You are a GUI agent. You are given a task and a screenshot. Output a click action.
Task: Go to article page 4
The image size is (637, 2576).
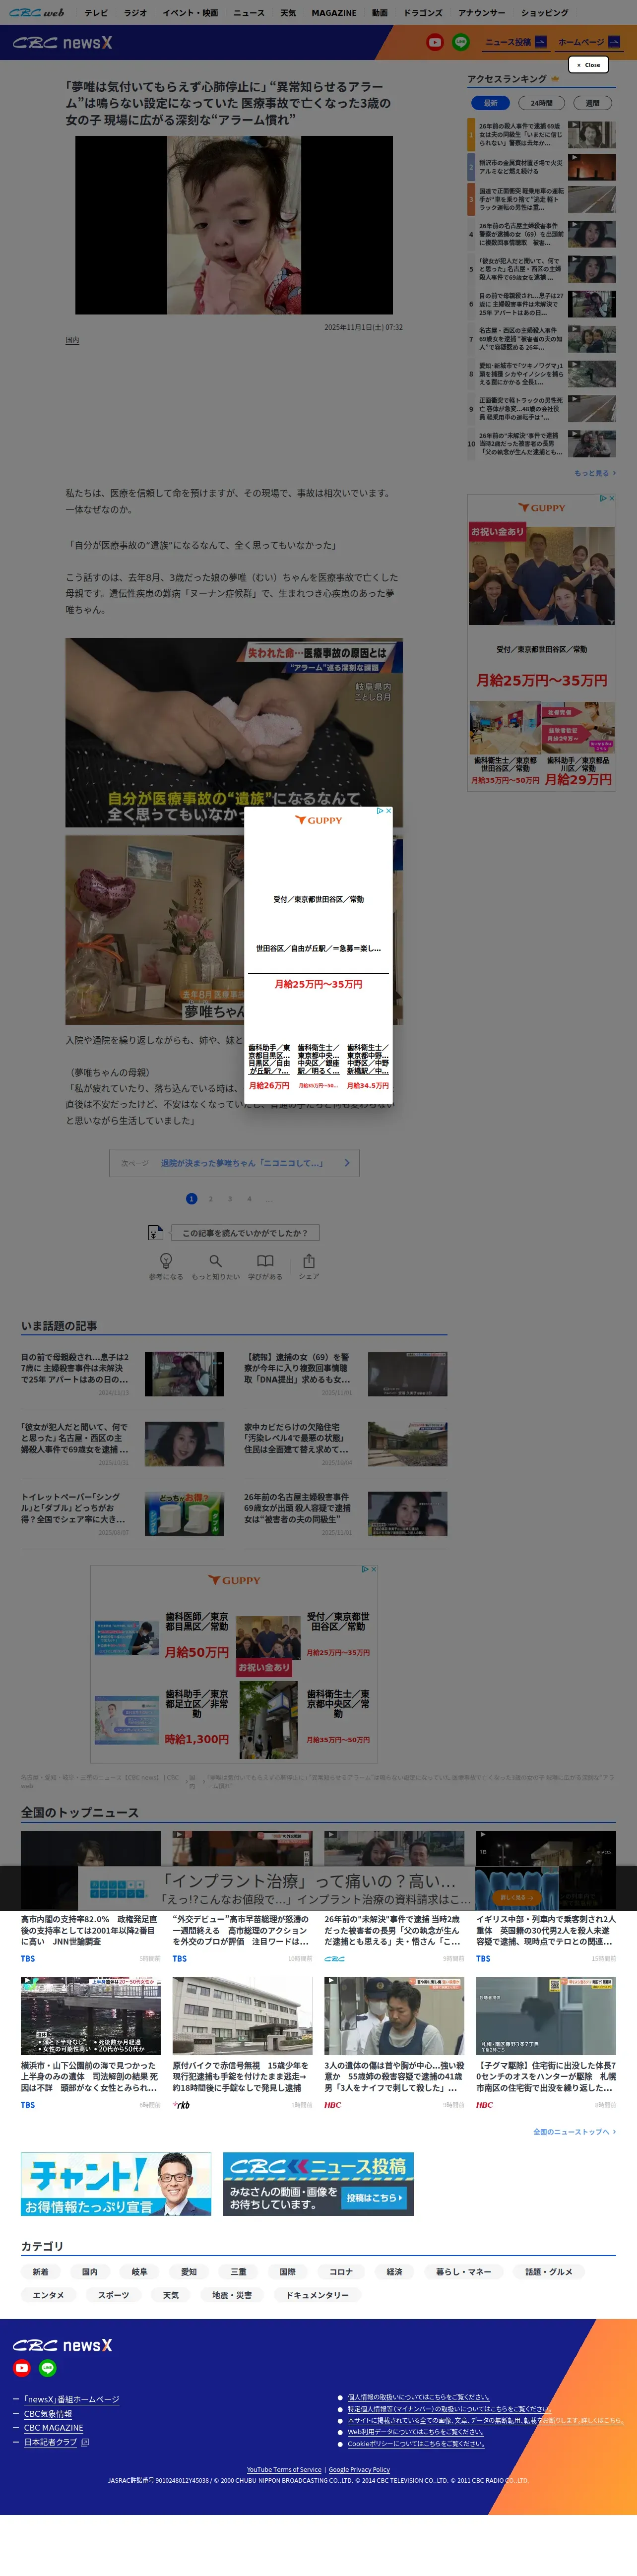(249, 1199)
